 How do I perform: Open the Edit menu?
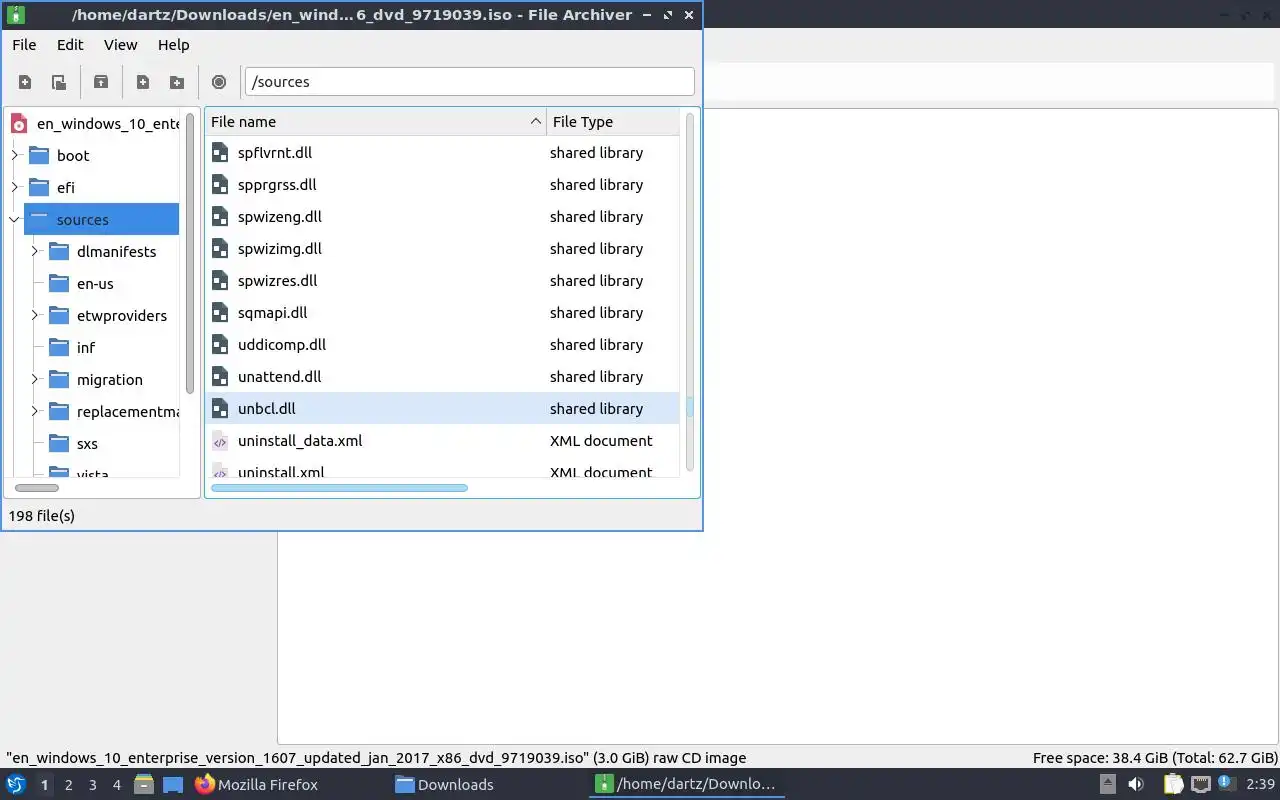[70, 45]
